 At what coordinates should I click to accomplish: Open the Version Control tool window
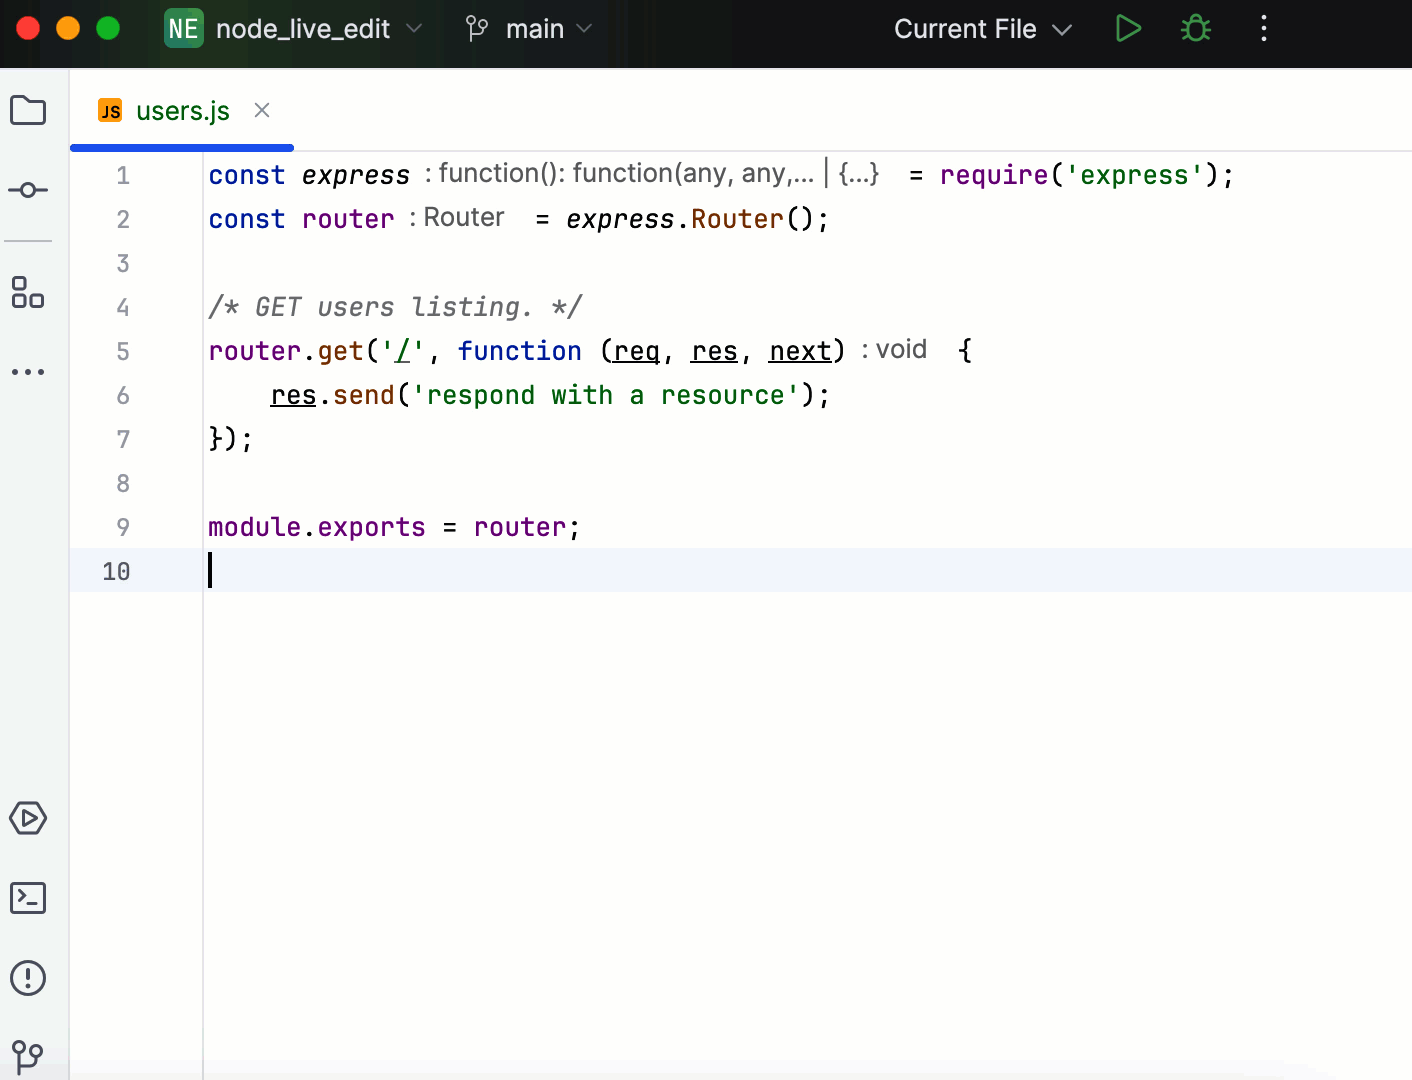pyautogui.click(x=28, y=1057)
